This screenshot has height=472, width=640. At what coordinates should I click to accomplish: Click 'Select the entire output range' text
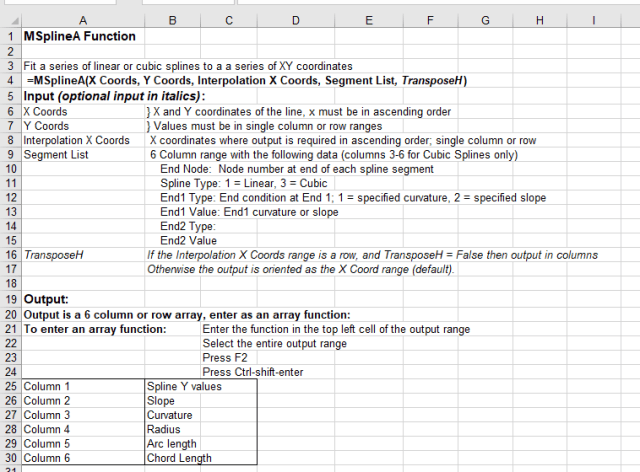point(275,343)
